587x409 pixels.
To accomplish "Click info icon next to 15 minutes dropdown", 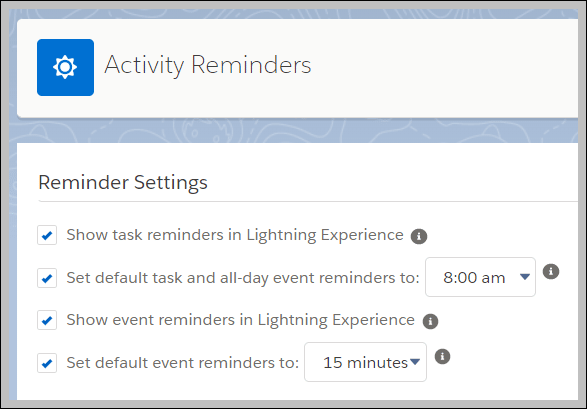I will (x=442, y=356).
